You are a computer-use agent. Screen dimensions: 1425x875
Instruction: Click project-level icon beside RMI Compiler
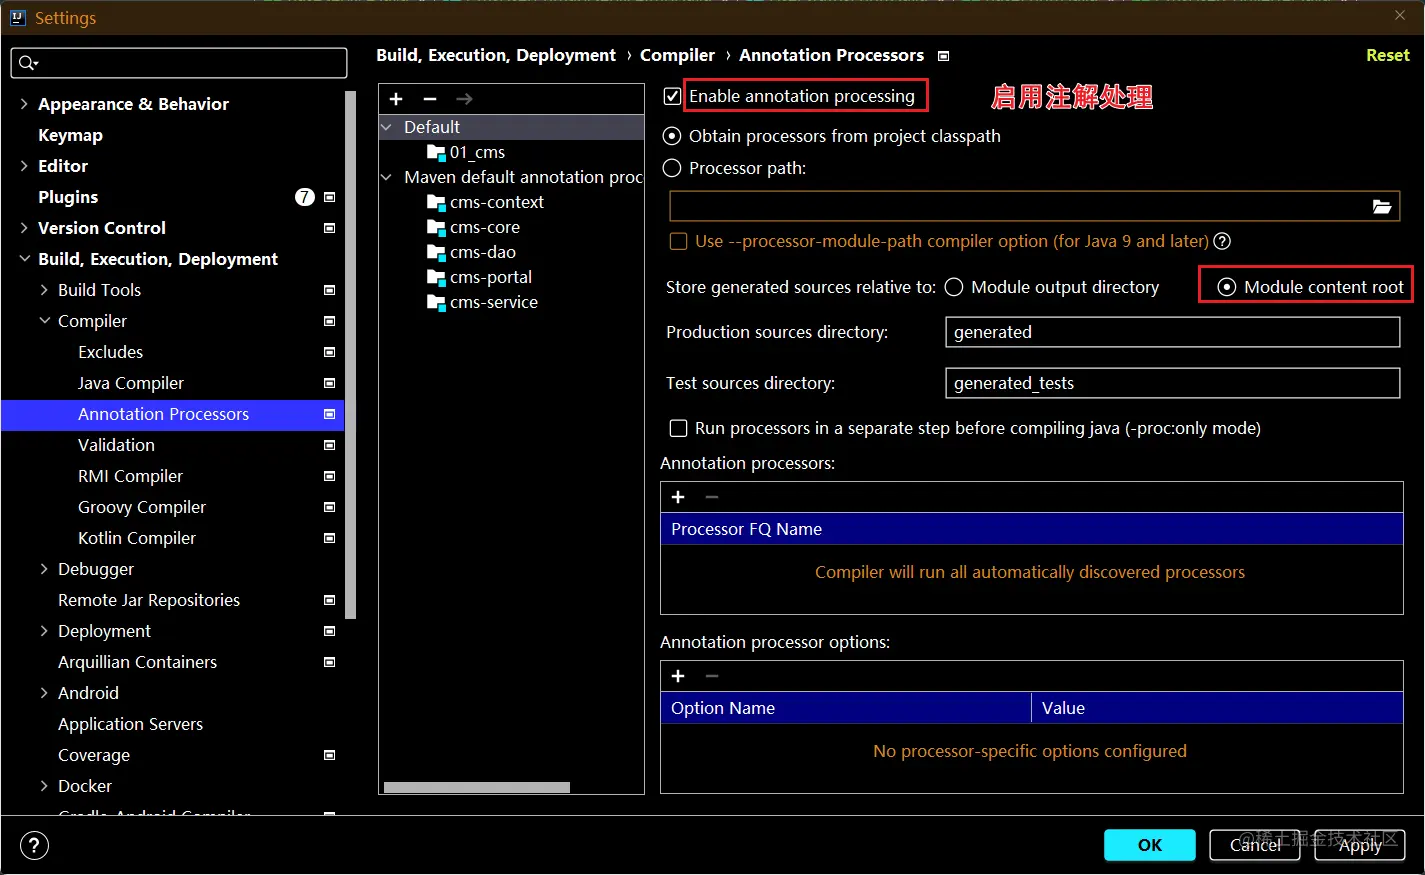[330, 476]
